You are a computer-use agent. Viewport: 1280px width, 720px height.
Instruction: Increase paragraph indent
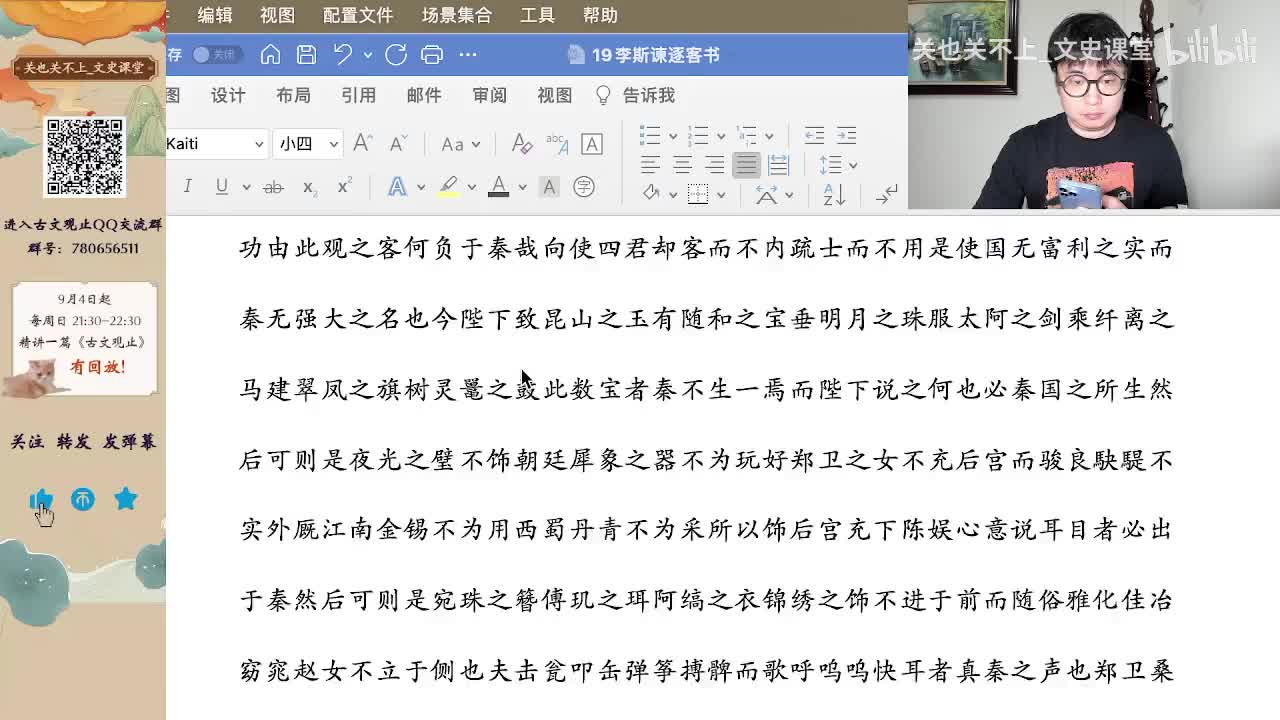[847, 135]
